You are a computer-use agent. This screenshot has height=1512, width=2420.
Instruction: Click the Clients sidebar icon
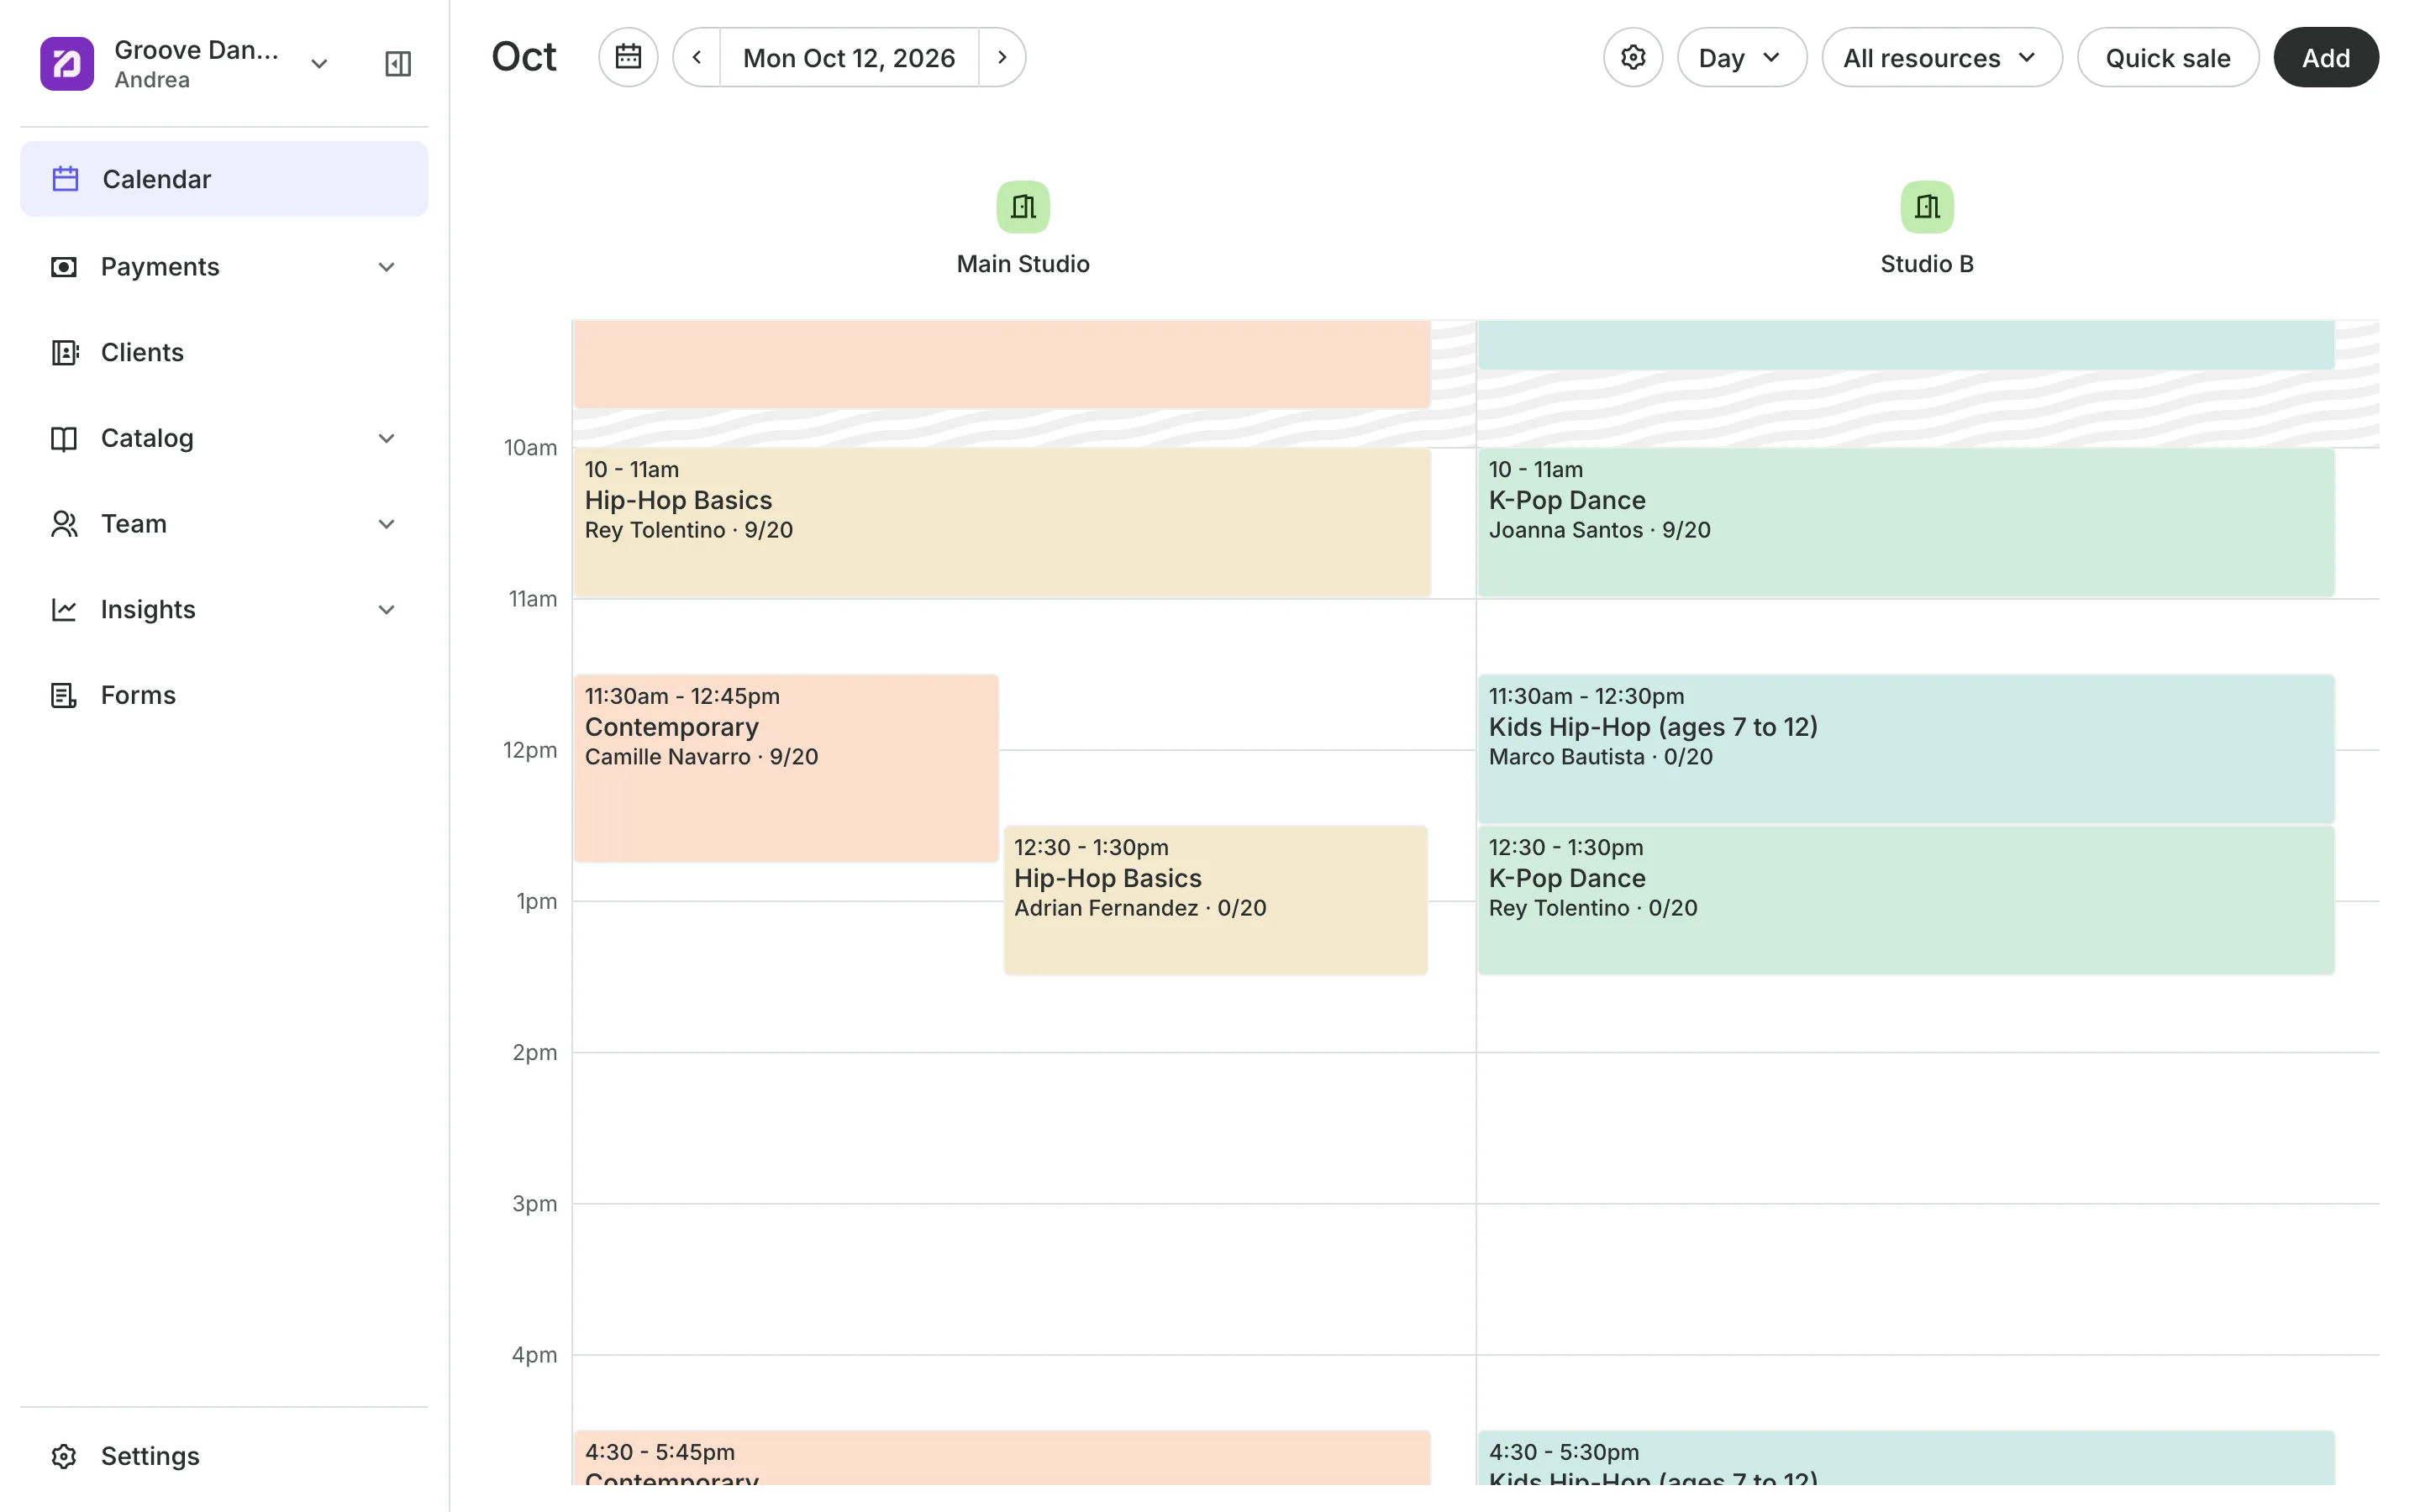(x=64, y=353)
